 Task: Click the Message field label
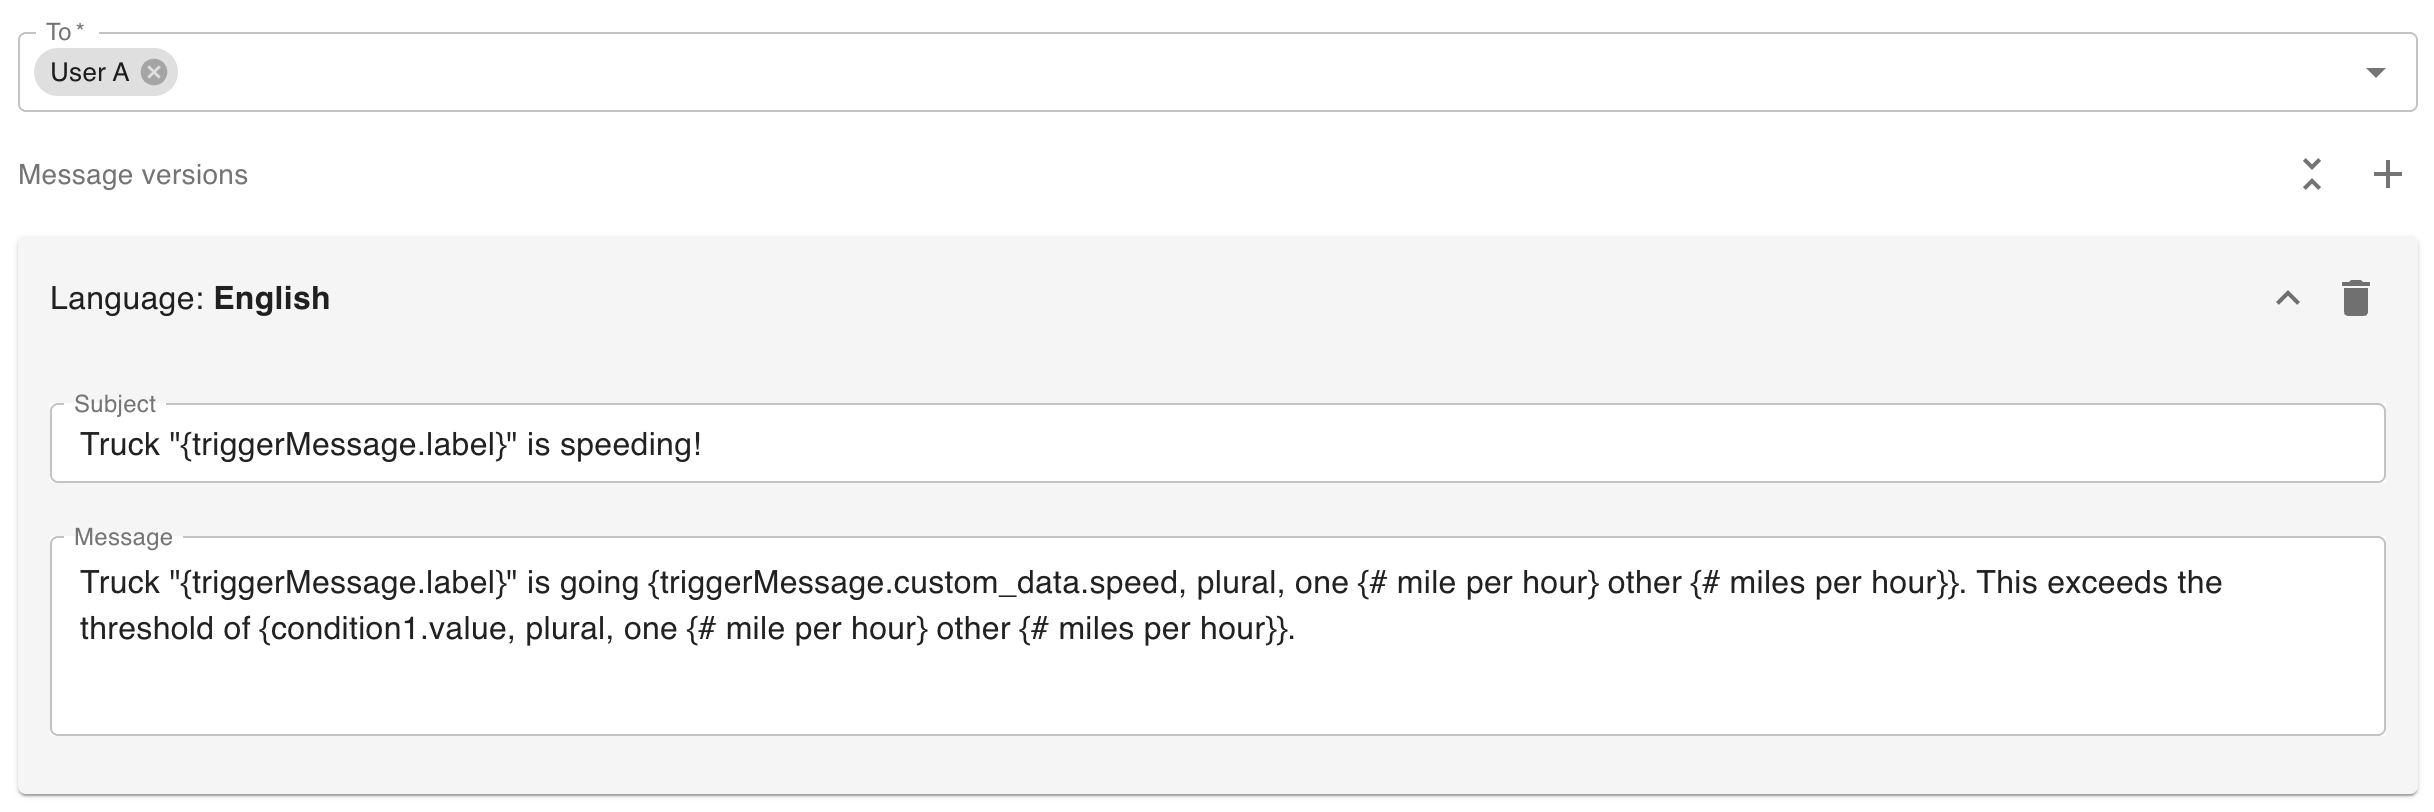pyautogui.click(x=123, y=538)
